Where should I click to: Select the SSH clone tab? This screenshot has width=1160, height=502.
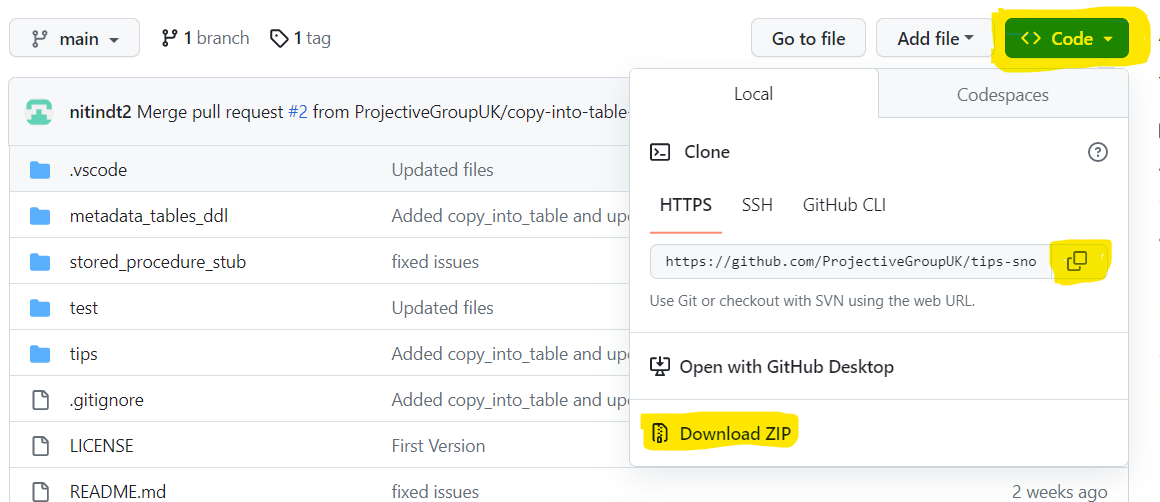tap(757, 205)
